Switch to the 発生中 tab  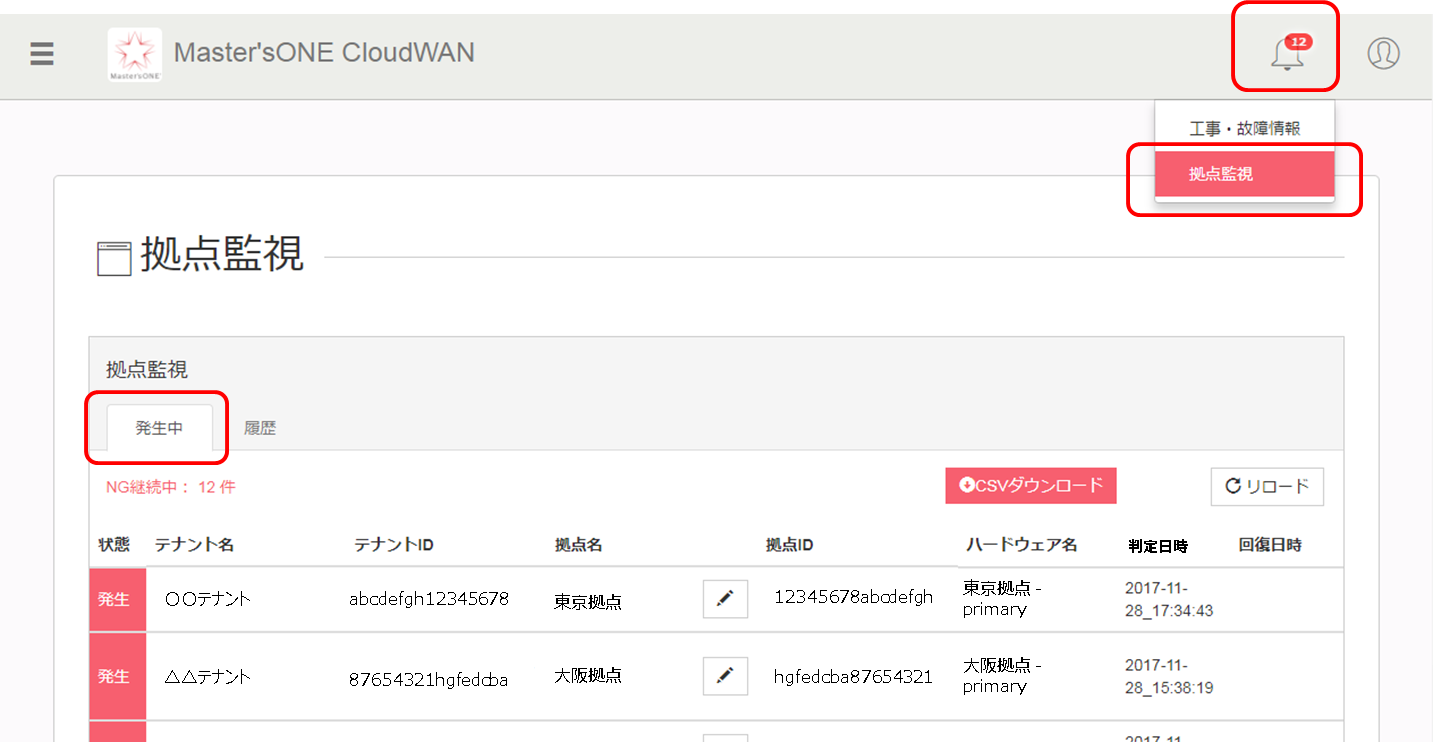coord(159,428)
